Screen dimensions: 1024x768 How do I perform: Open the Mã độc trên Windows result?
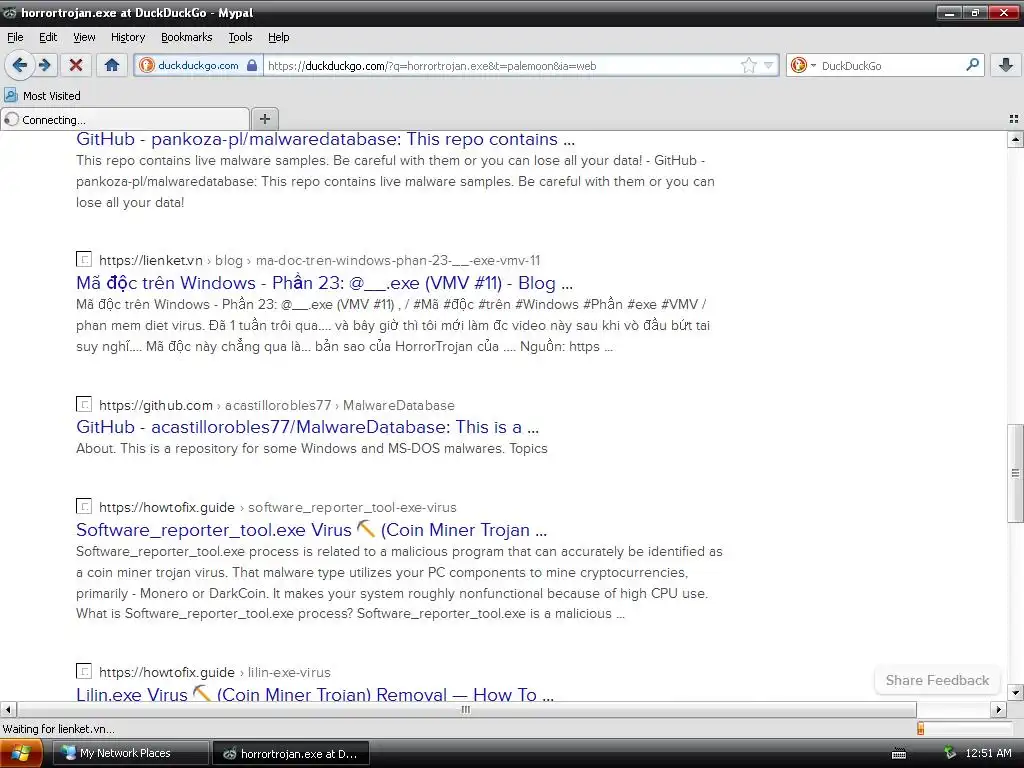pos(324,283)
